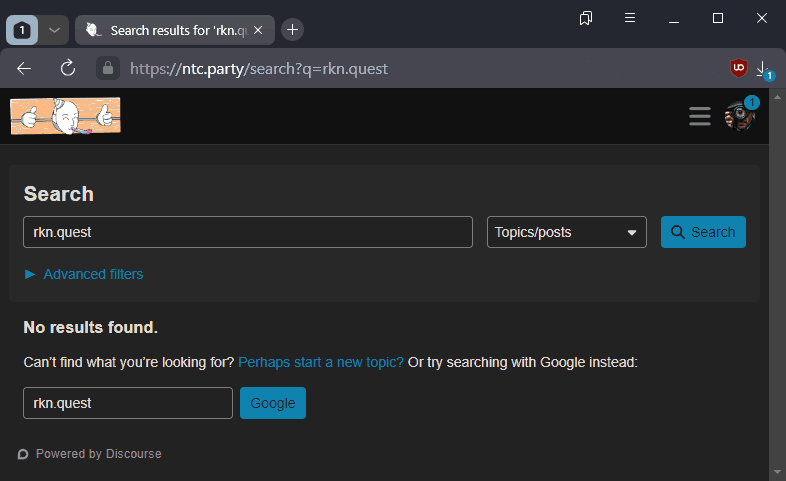786x481 pixels.
Task: Open new tab with plus button
Action: (x=292, y=30)
